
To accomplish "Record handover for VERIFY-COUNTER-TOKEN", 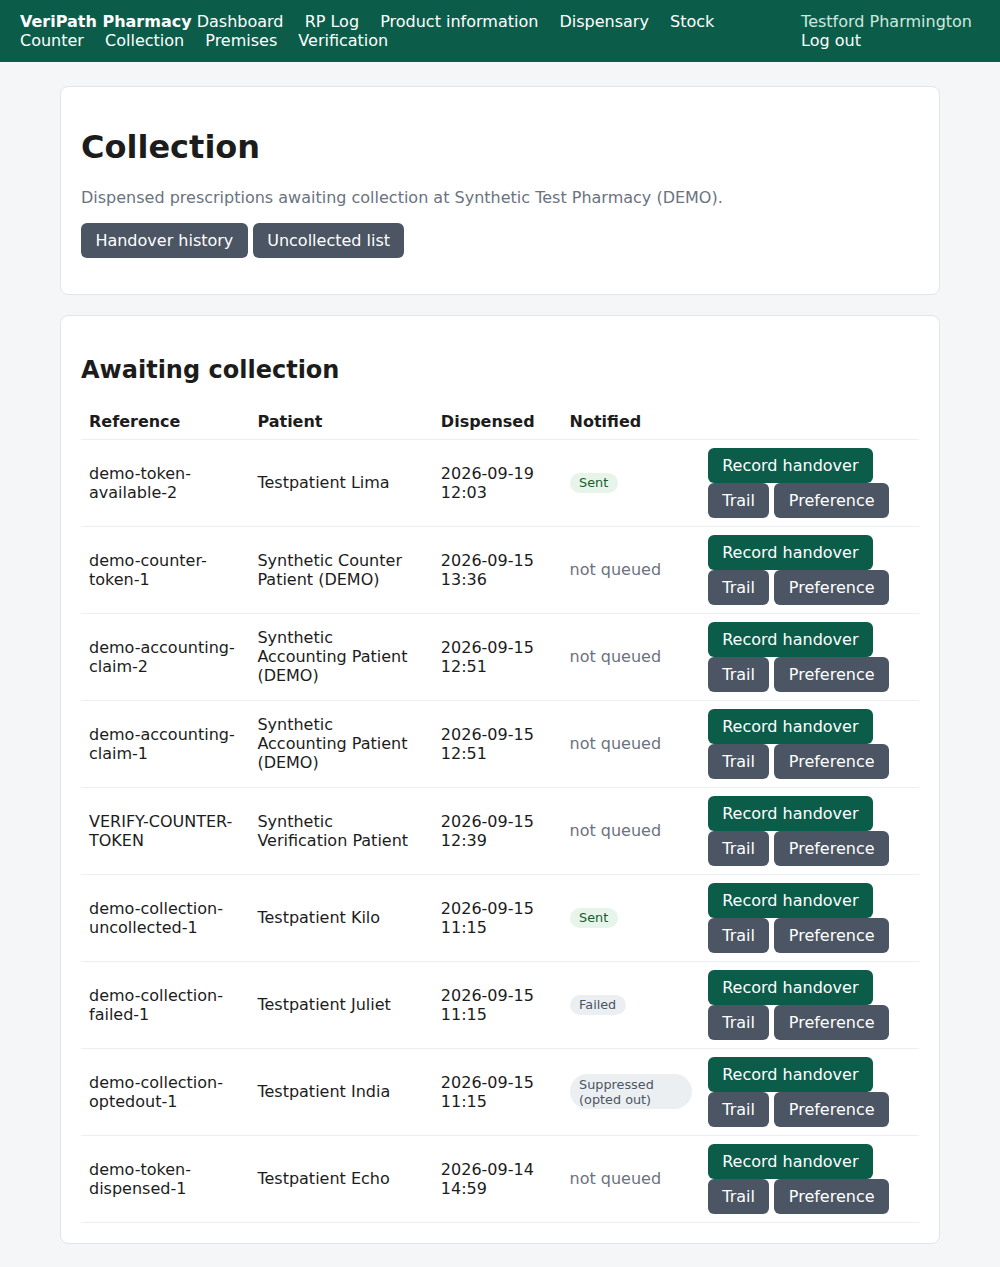I will tap(790, 813).
